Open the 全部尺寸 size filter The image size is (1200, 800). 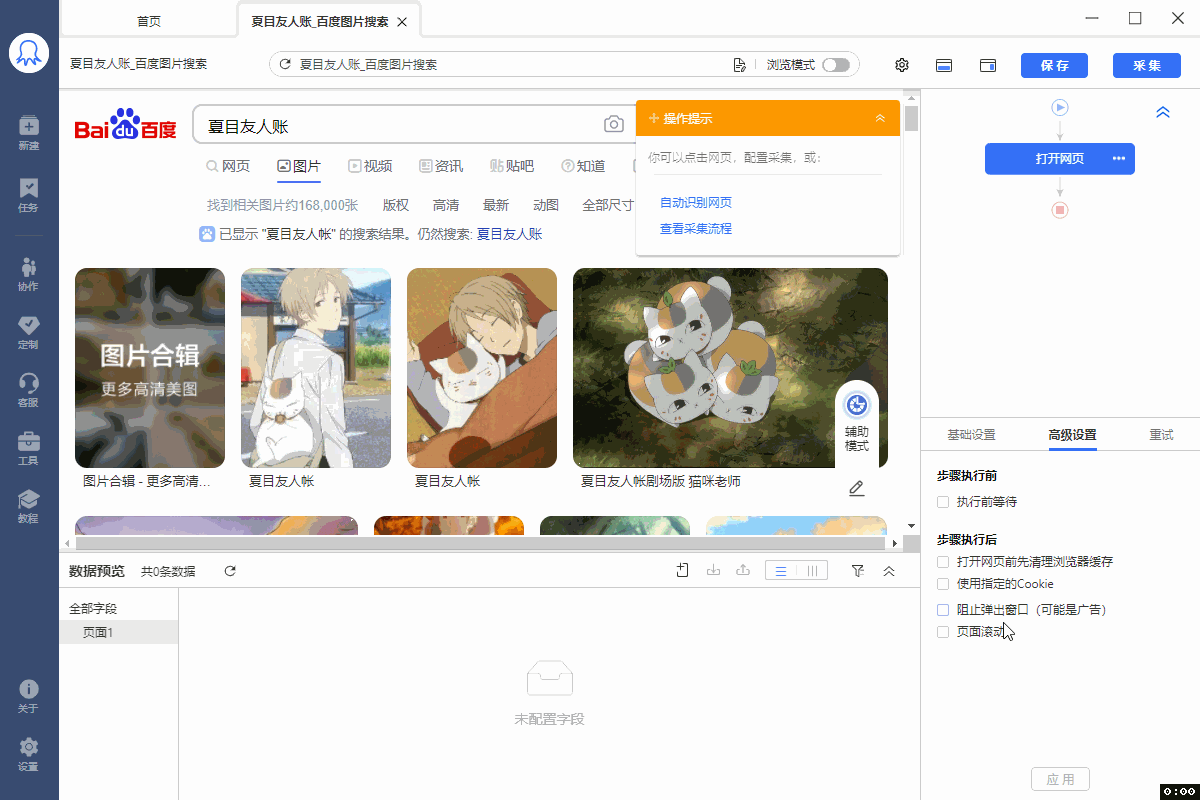608,205
